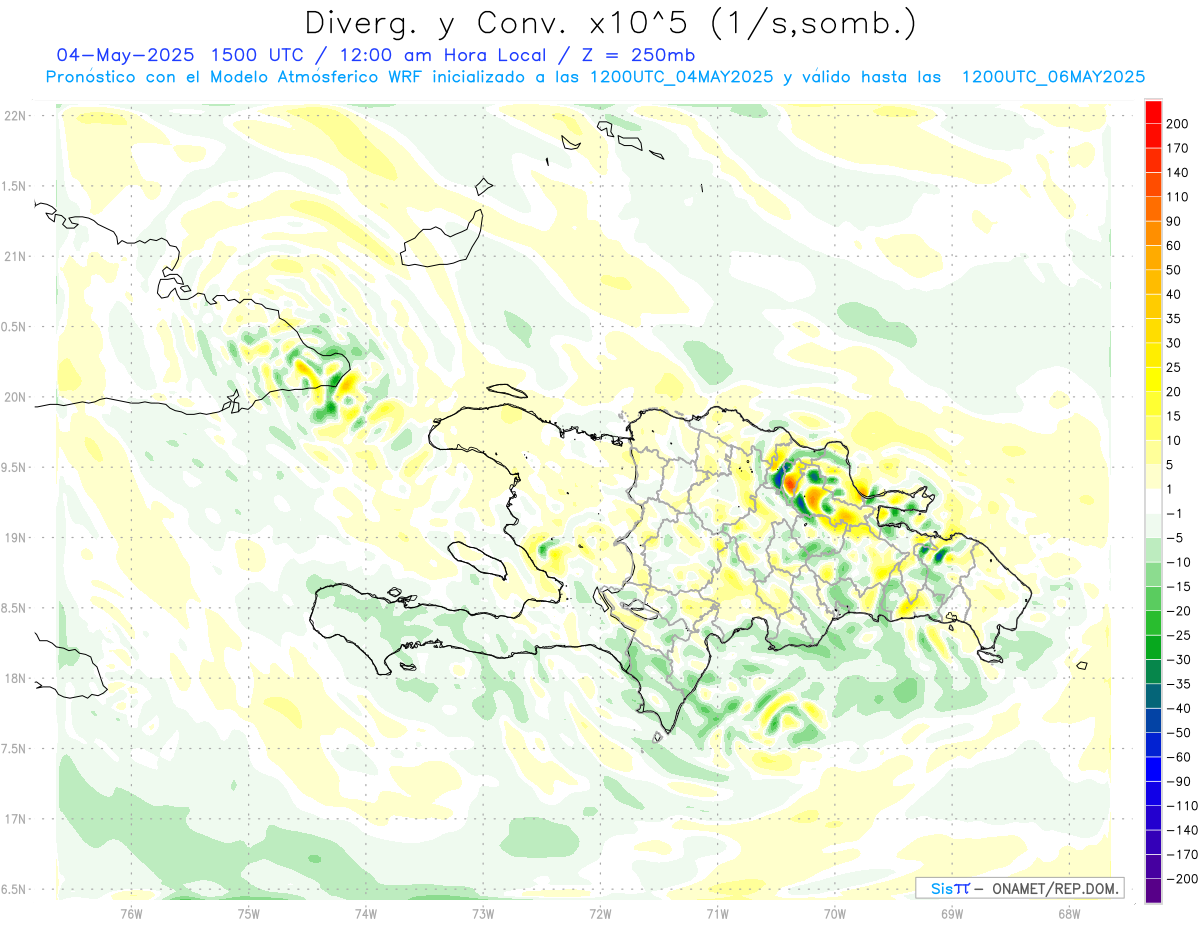Click the "70W" longitude label
Screen dimensions: 1200x927
pos(834,914)
